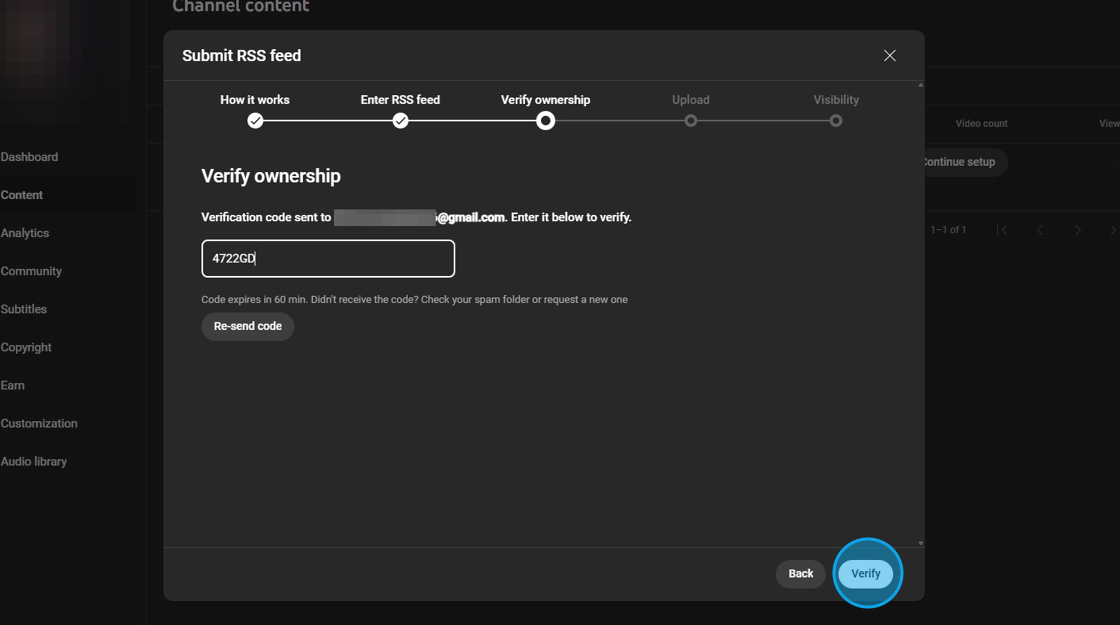Image resolution: width=1120 pixels, height=625 pixels.
Task: Go to the first page of results
Action: (1002, 230)
